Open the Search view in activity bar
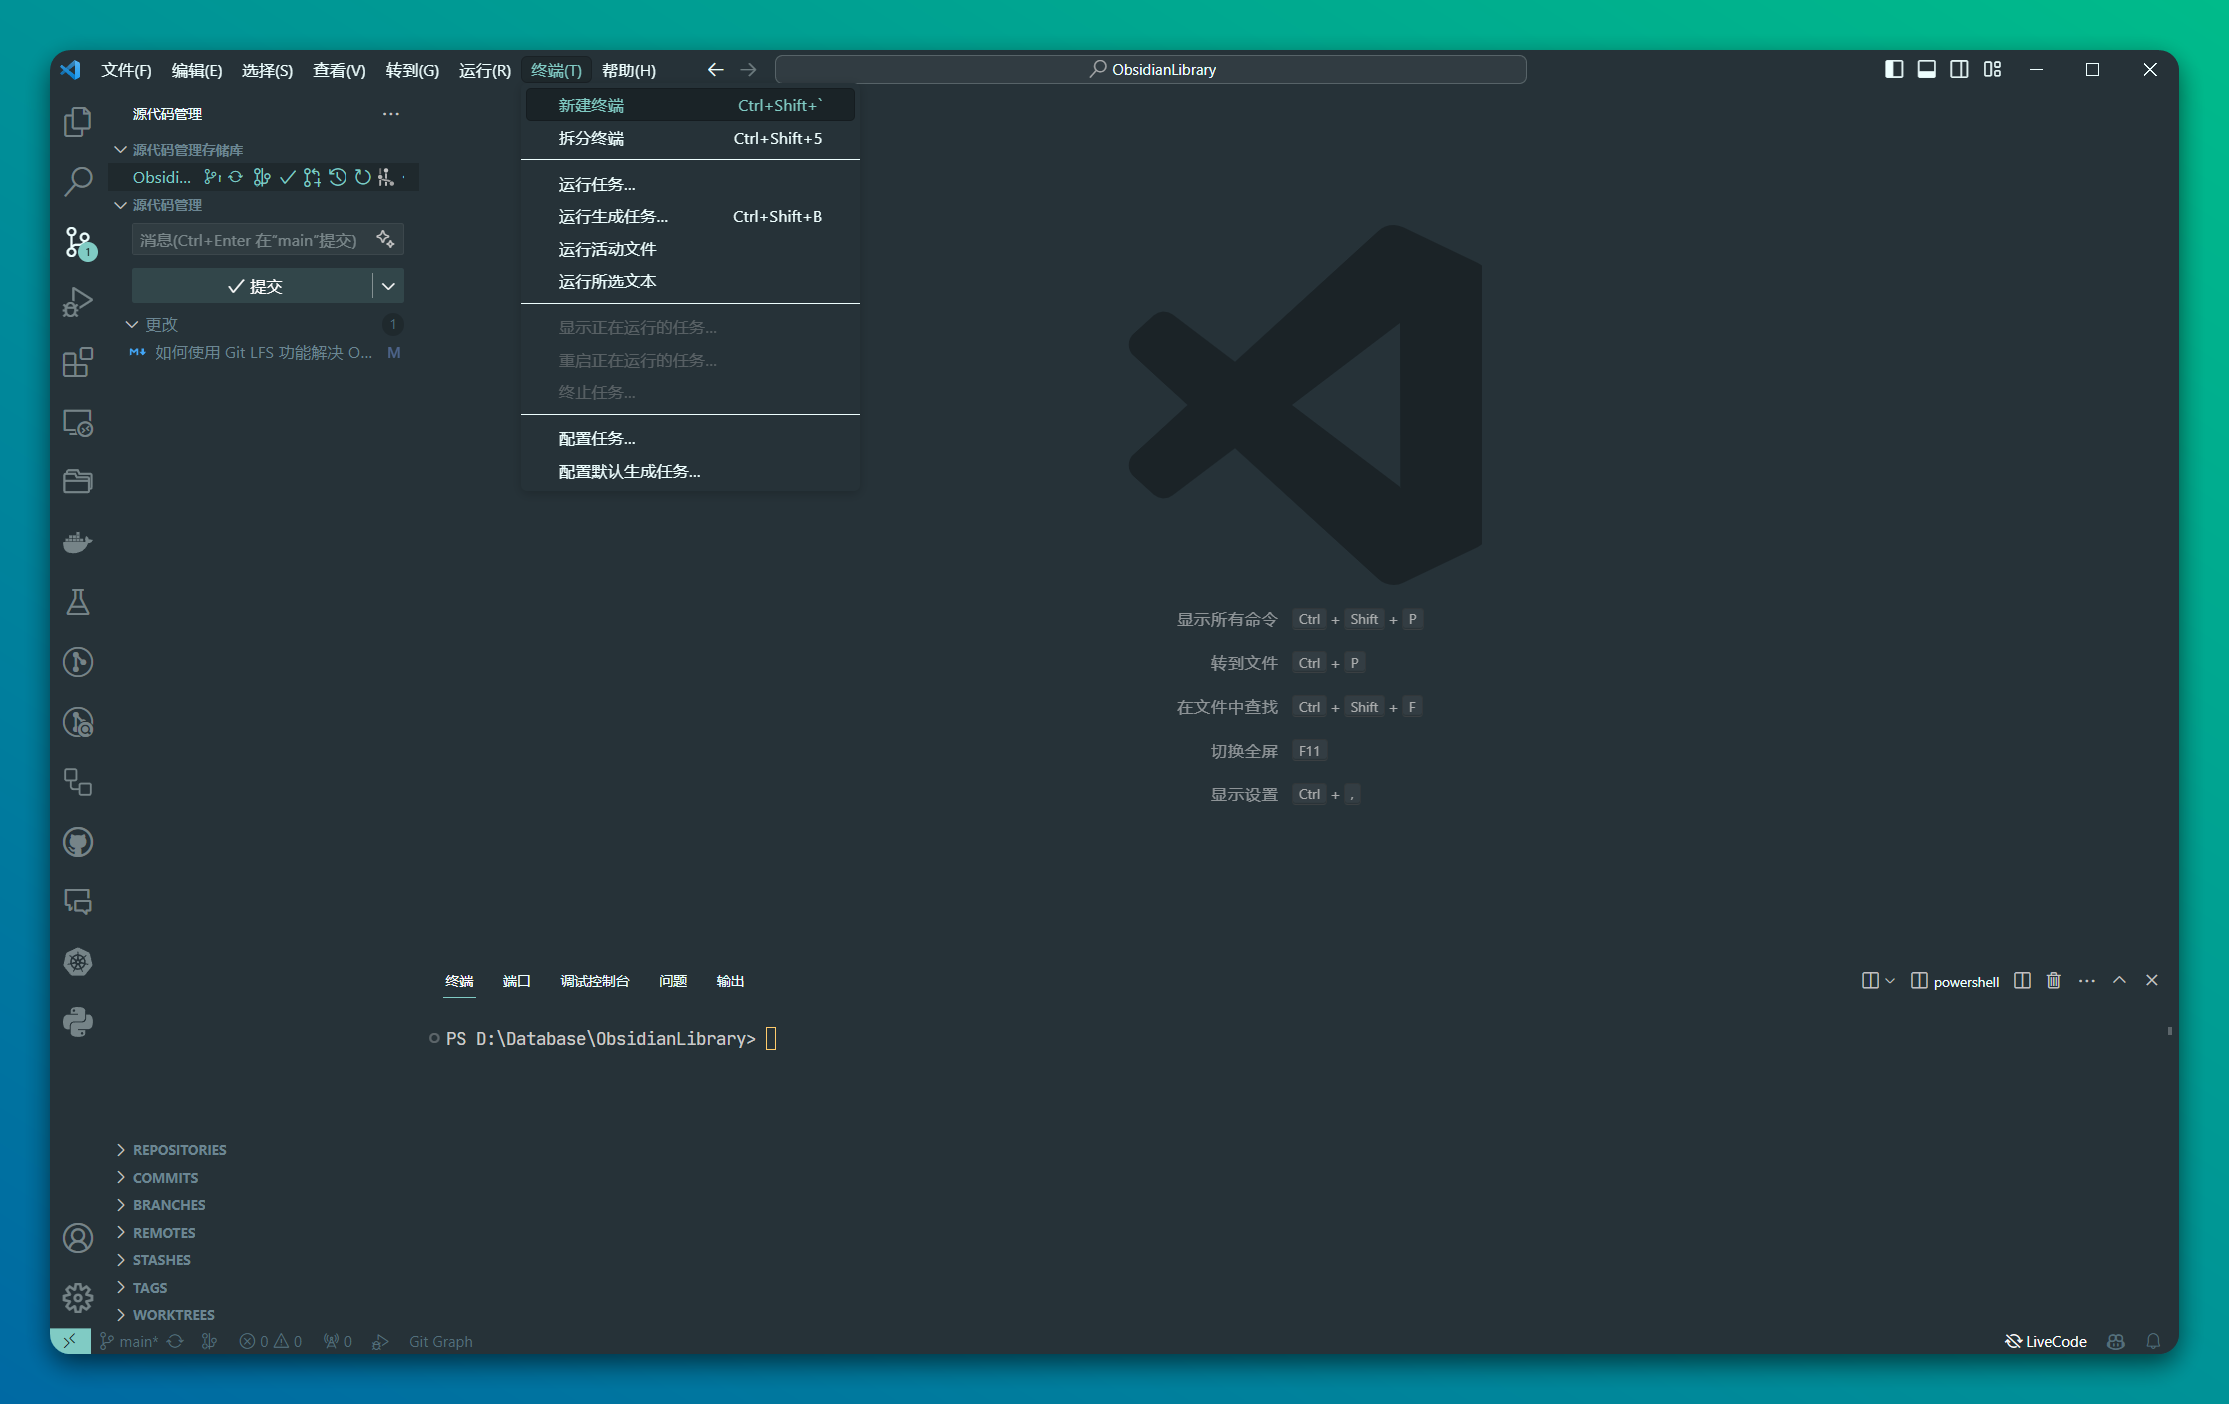The height and width of the screenshot is (1404, 2229). (x=78, y=181)
